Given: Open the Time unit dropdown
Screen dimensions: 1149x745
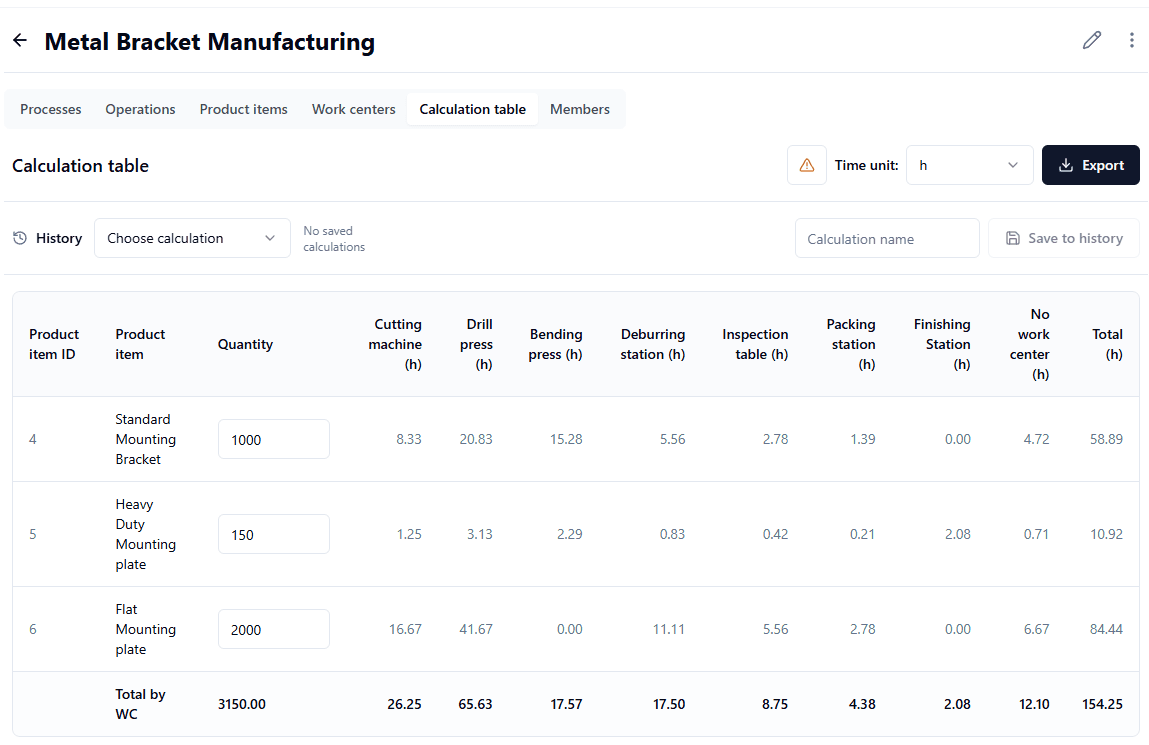Looking at the screenshot, I should 968,164.
